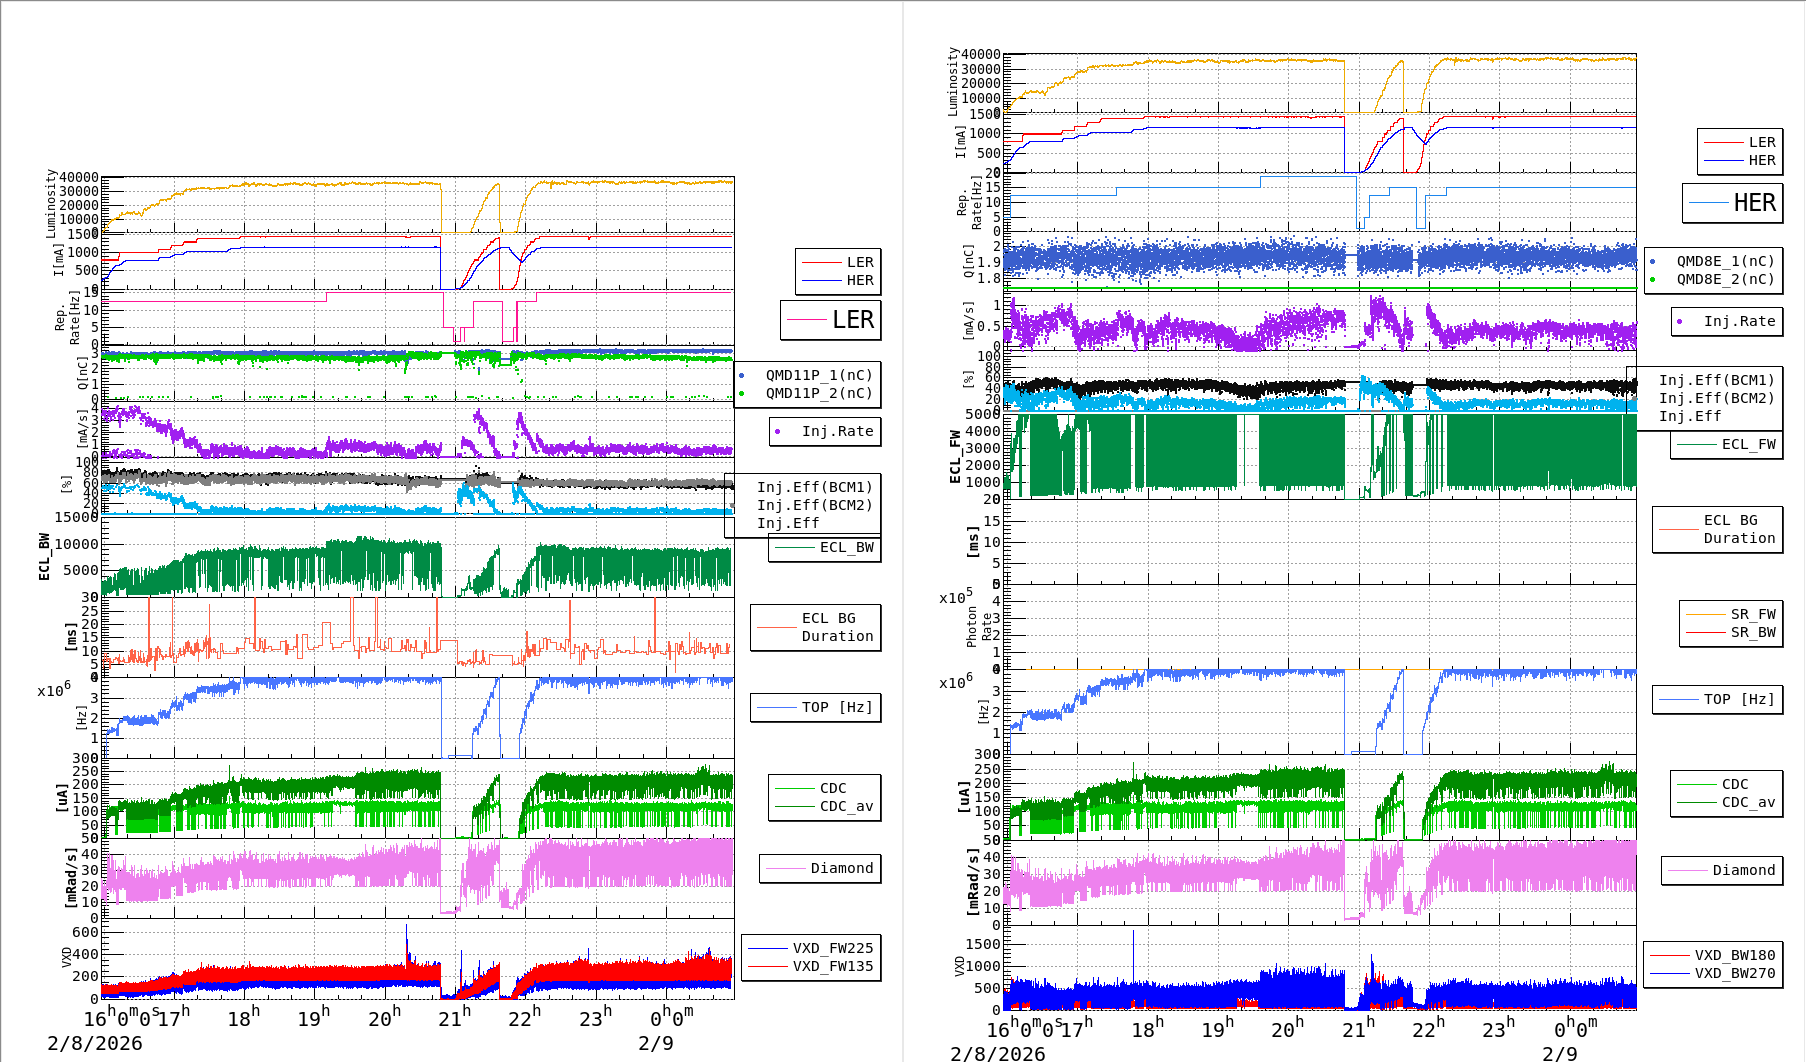The width and height of the screenshot is (1806, 1062).
Task: Click the QMD11P_2(nC) legend label
Action: (819, 393)
